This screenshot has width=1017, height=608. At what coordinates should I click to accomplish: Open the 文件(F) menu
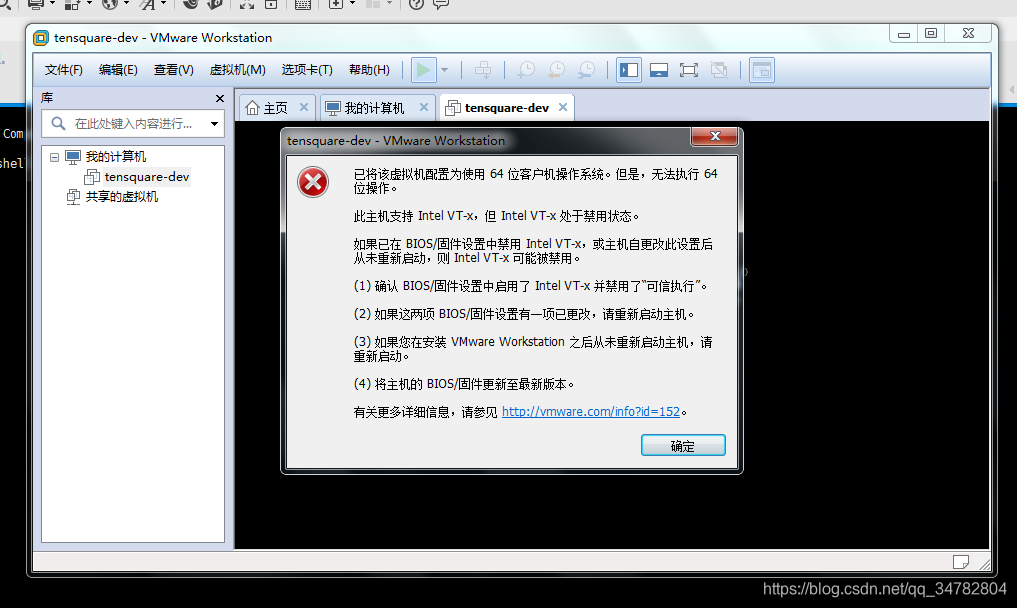64,69
